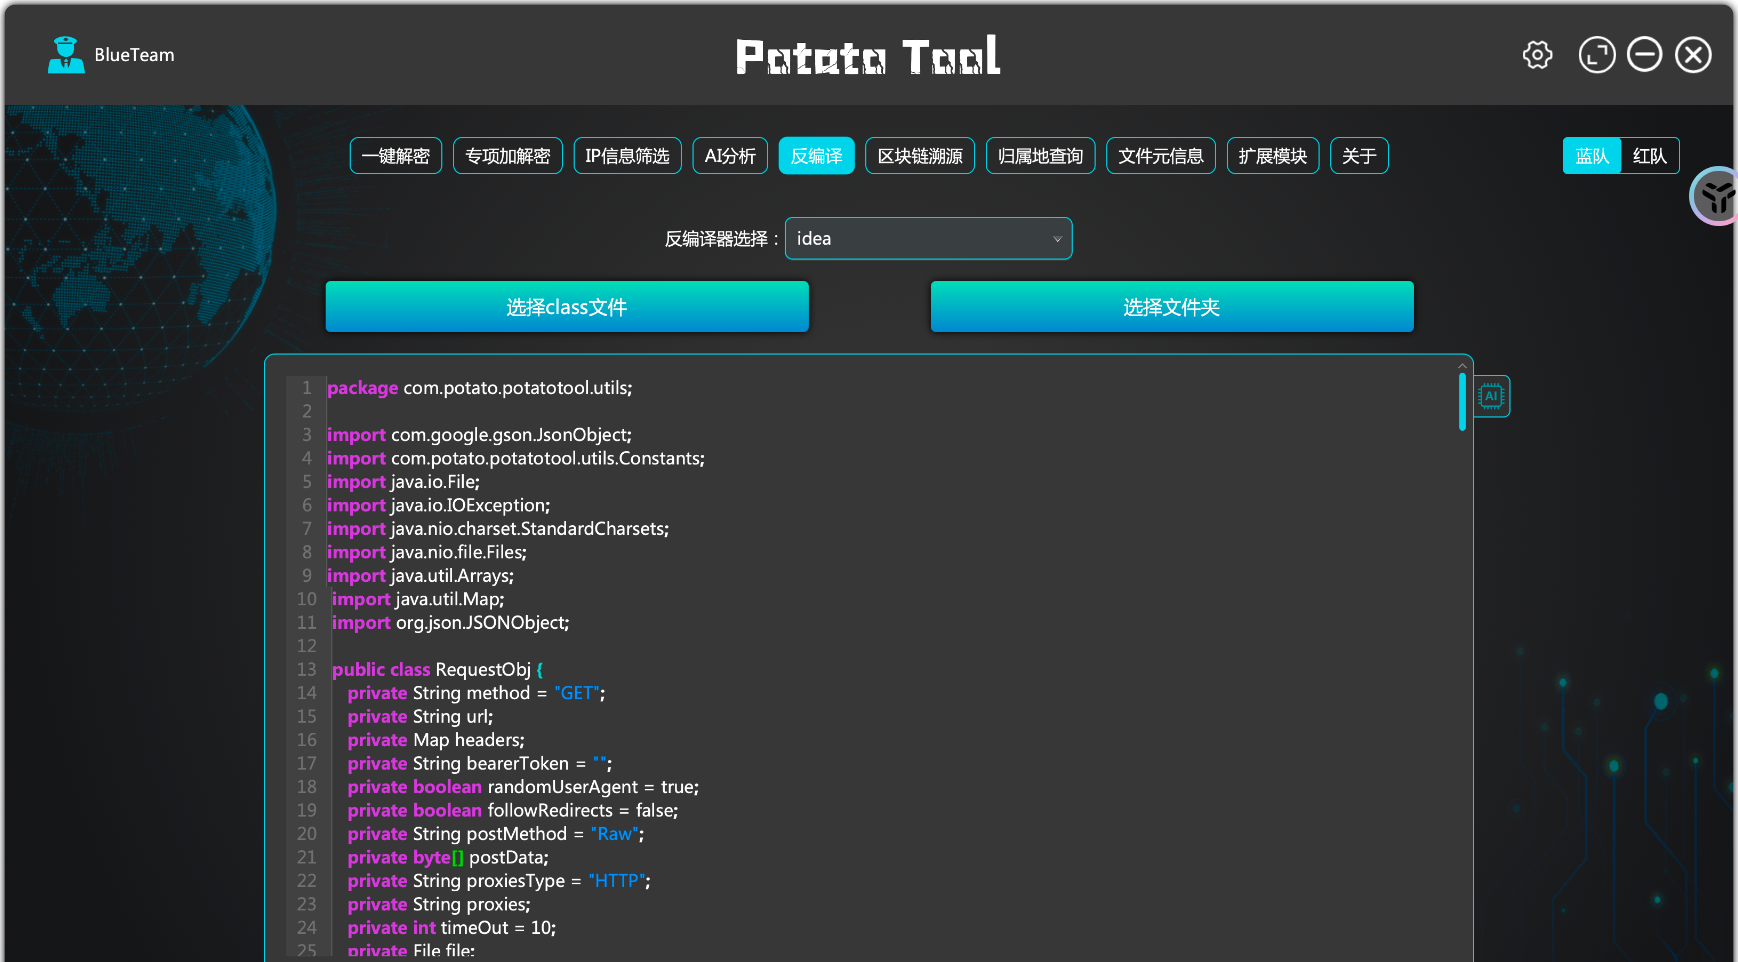This screenshot has height=962, width=1738.
Task: Open the IP信息筛选 tab
Action: point(628,156)
